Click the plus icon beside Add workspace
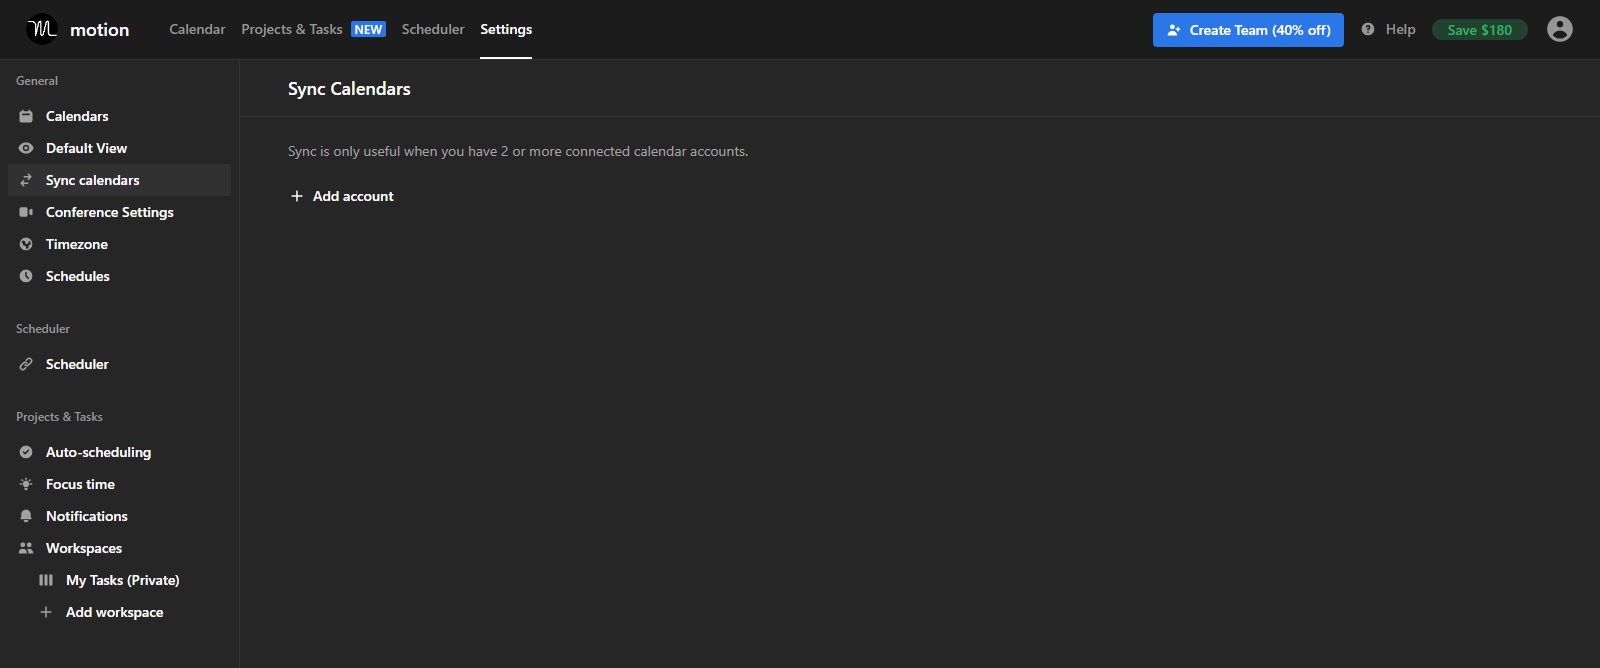Screen dimensions: 1600x668 pos(46,612)
